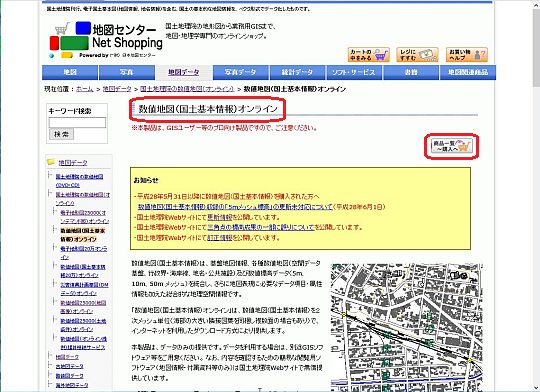The height and width of the screenshot is (392, 540).
Task: Open the カートの中をみる cart button
Action: [368, 54]
